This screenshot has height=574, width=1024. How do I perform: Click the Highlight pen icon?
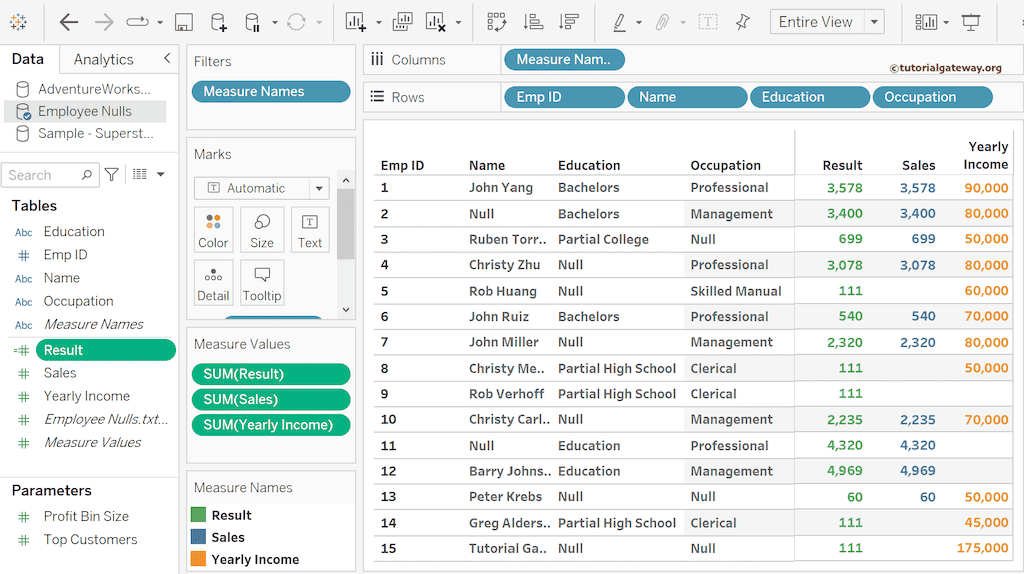619,22
